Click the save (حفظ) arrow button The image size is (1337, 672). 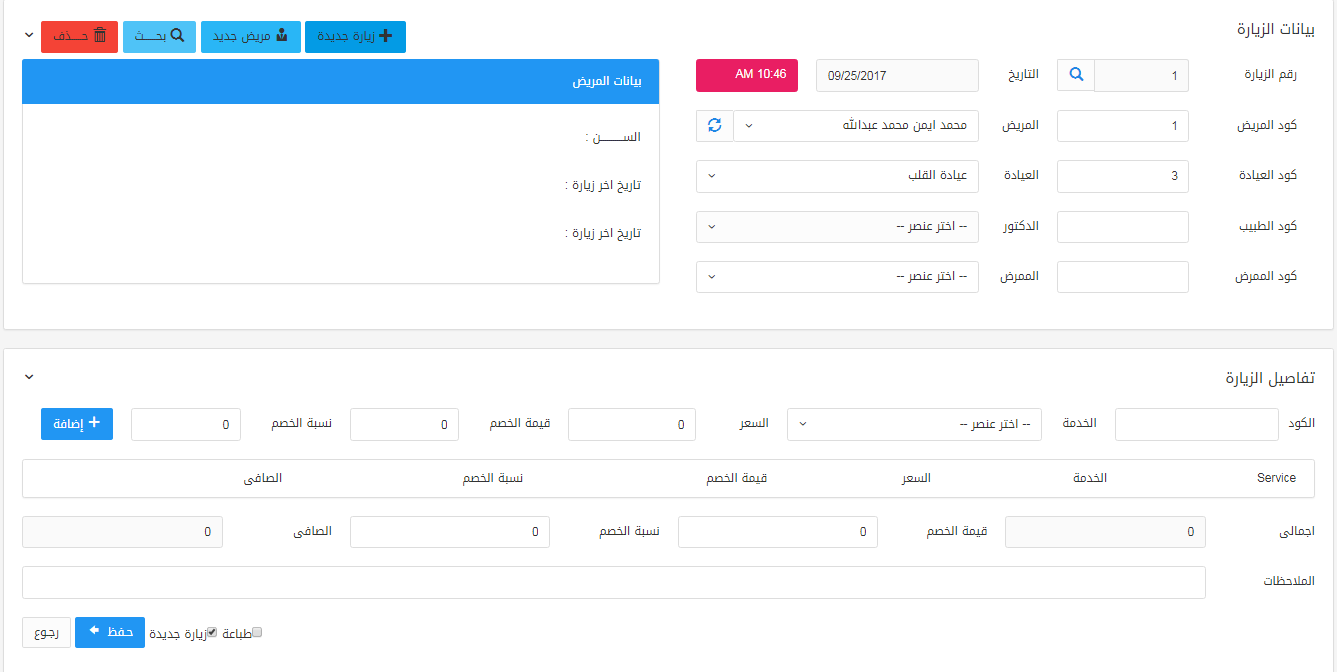click(110, 633)
